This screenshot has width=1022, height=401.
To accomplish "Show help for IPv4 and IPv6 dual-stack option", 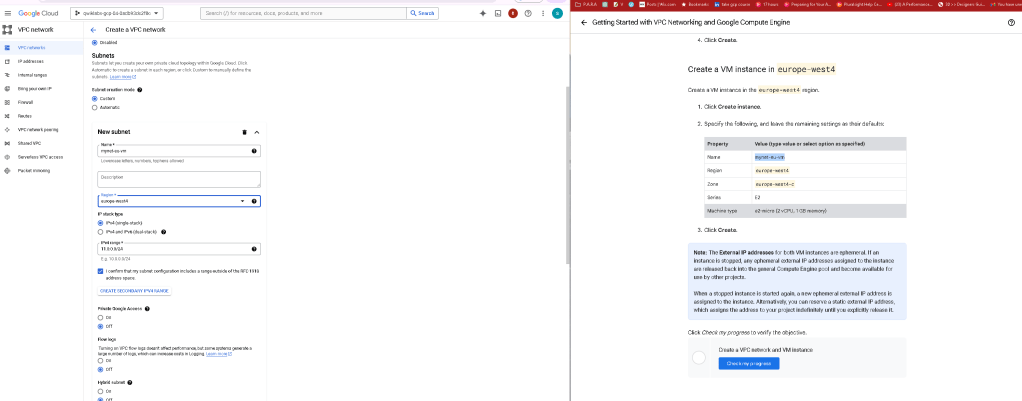I will (x=164, y=231).
